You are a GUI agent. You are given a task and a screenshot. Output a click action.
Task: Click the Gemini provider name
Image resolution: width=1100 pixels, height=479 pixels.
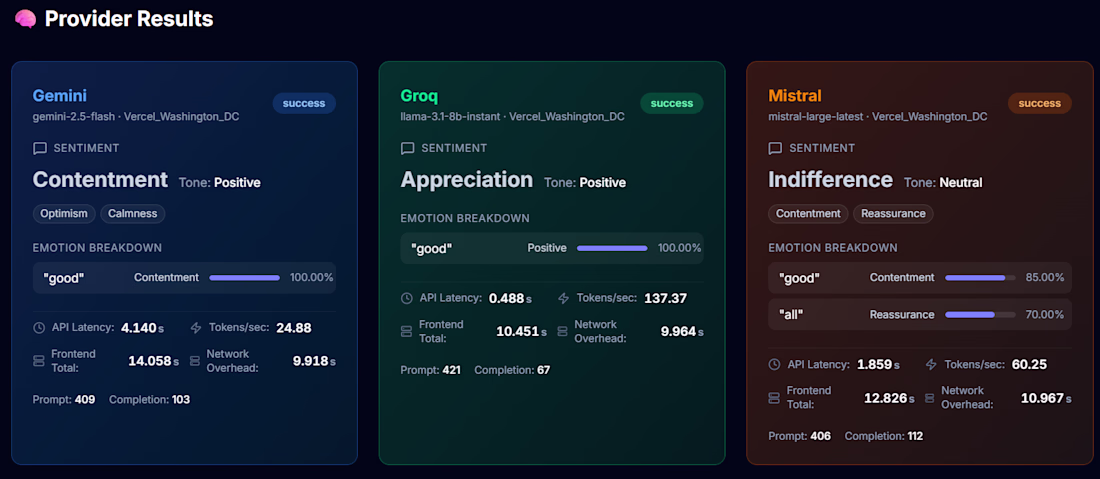point(60,95)
